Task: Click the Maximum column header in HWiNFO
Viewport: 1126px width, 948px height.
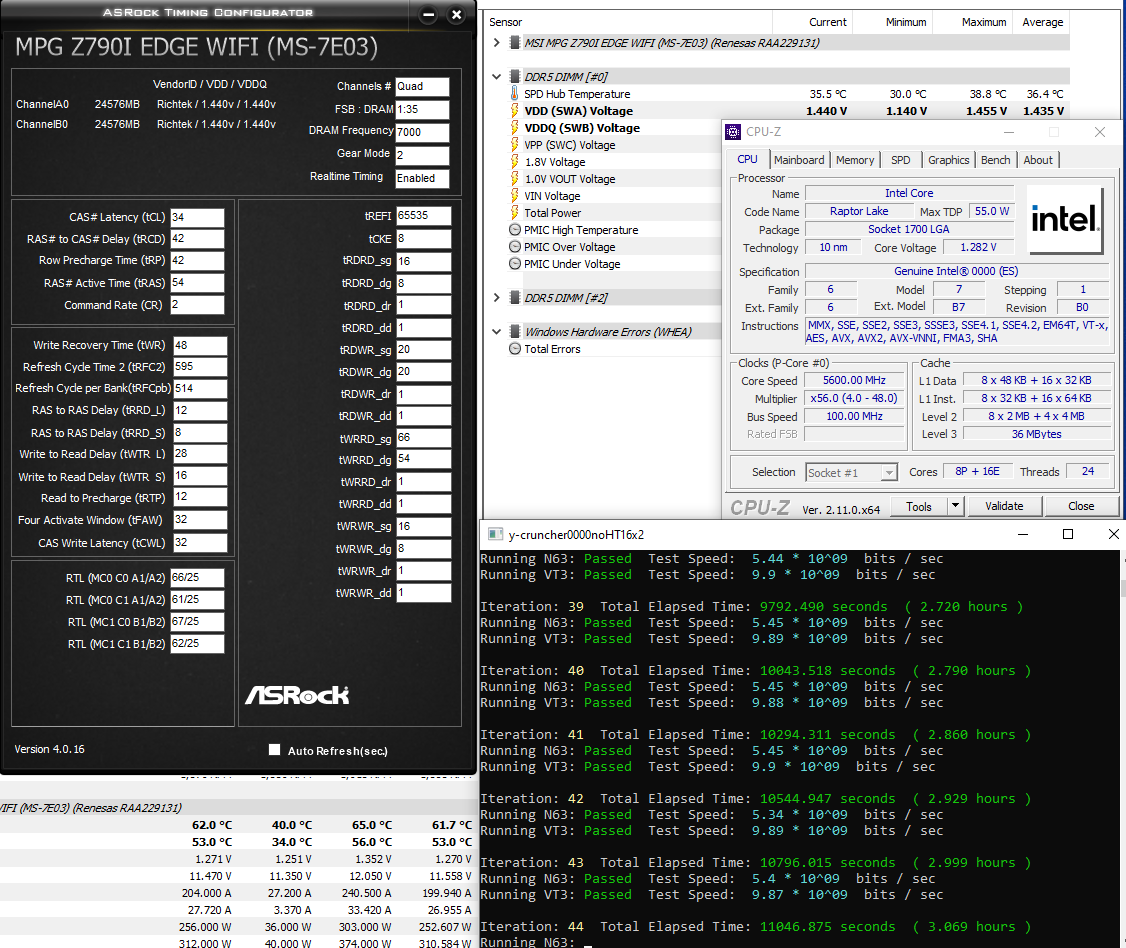Action: coord(972,22)
